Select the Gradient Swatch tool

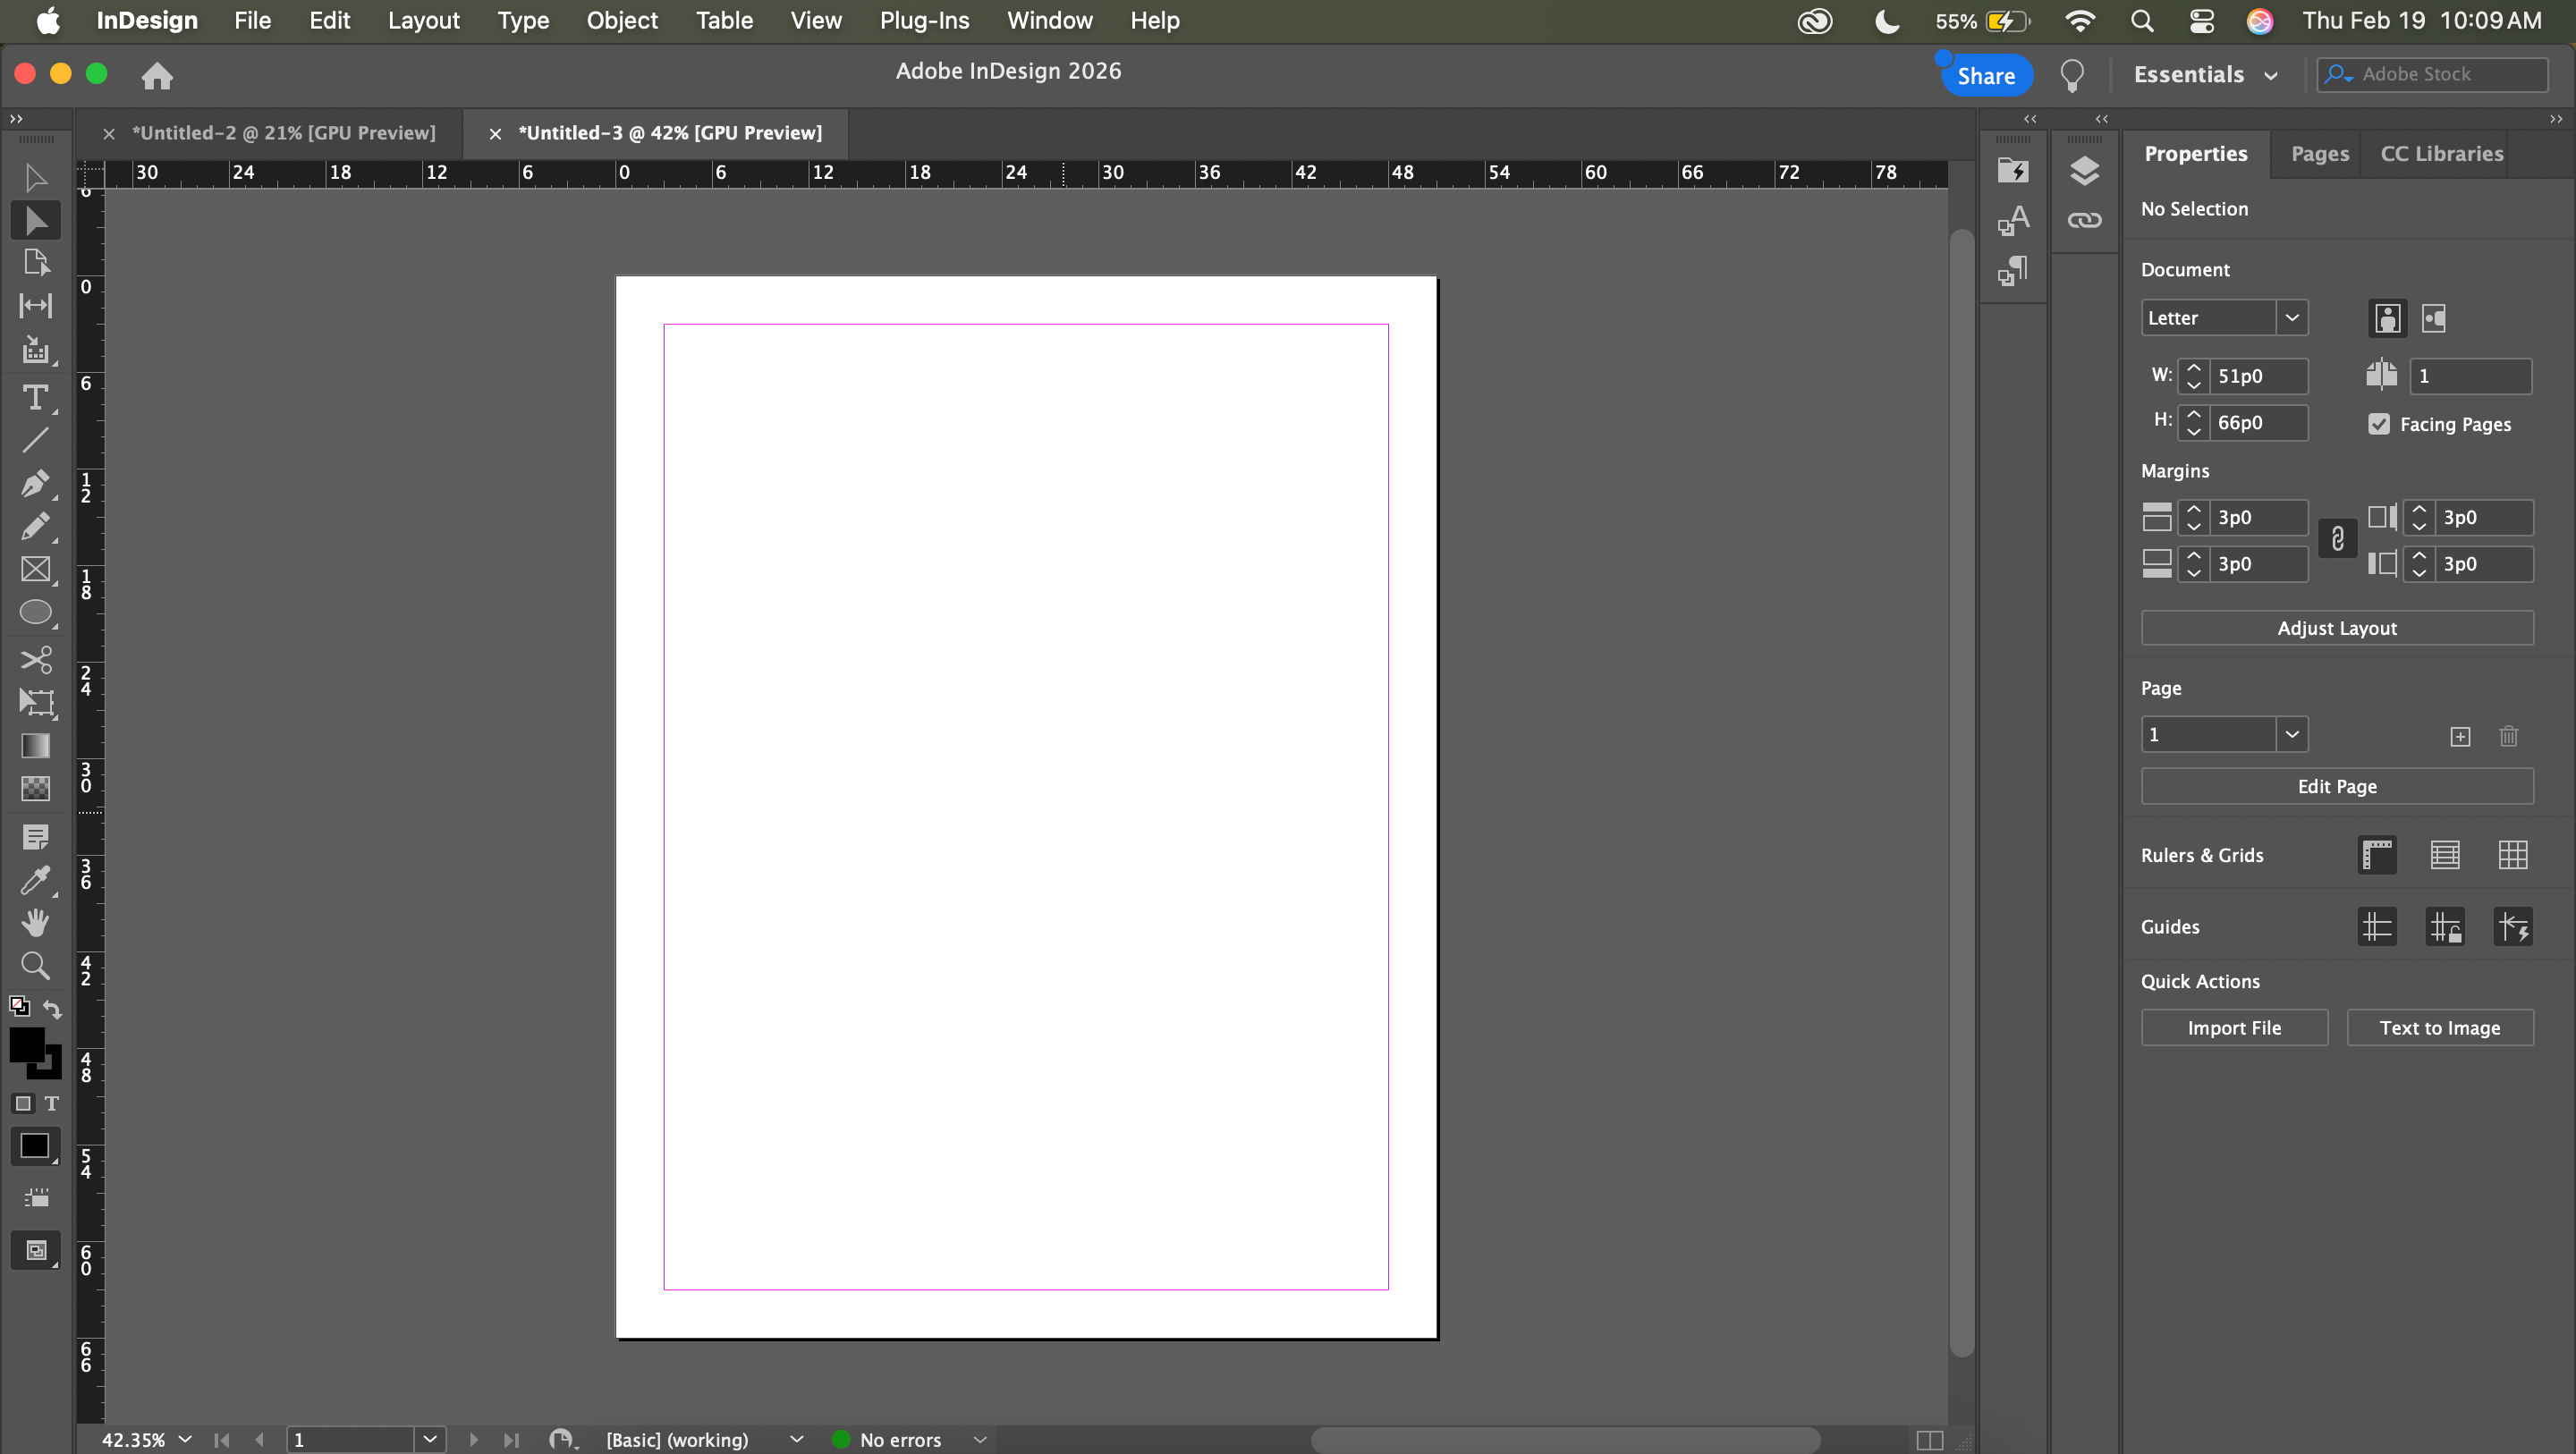point(35,745)
